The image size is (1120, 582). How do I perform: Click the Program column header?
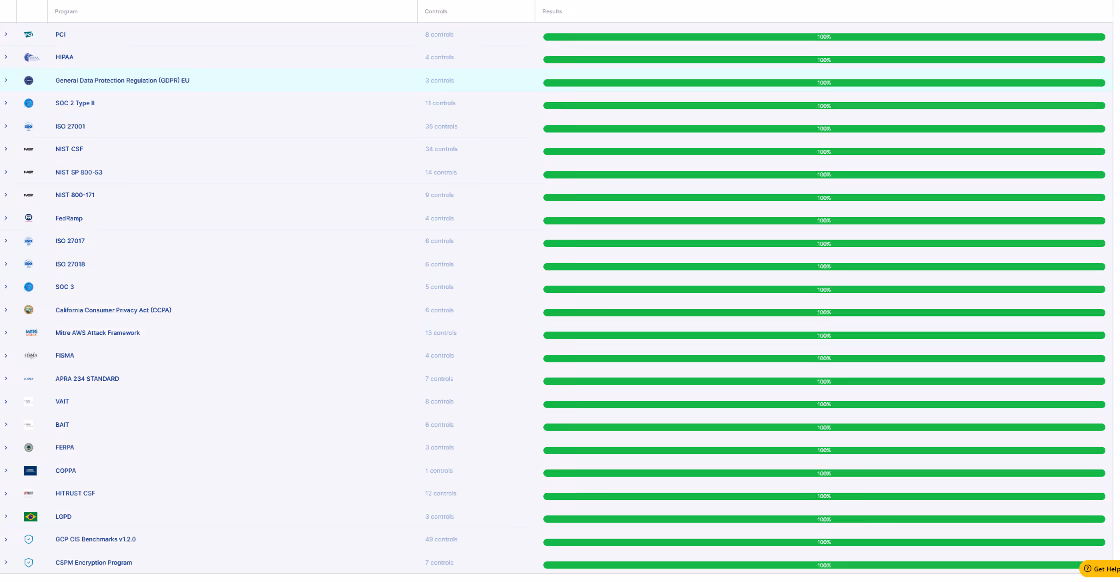click(66, 11)
